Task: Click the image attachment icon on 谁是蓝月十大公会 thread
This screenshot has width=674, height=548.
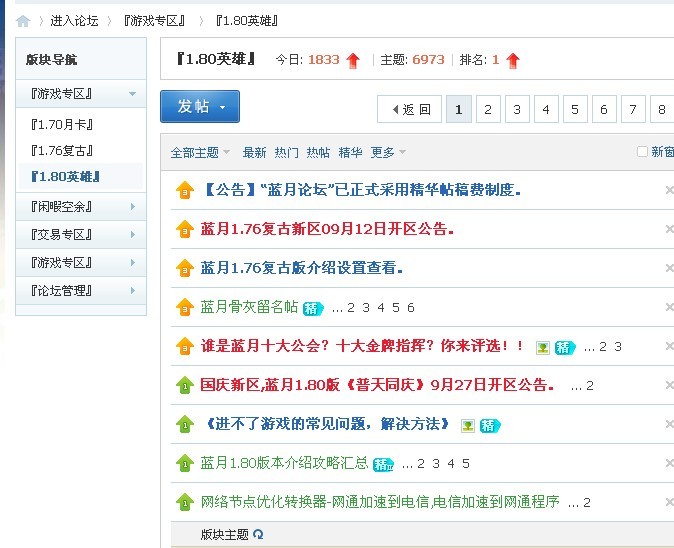Action: [x=542, y=347]
